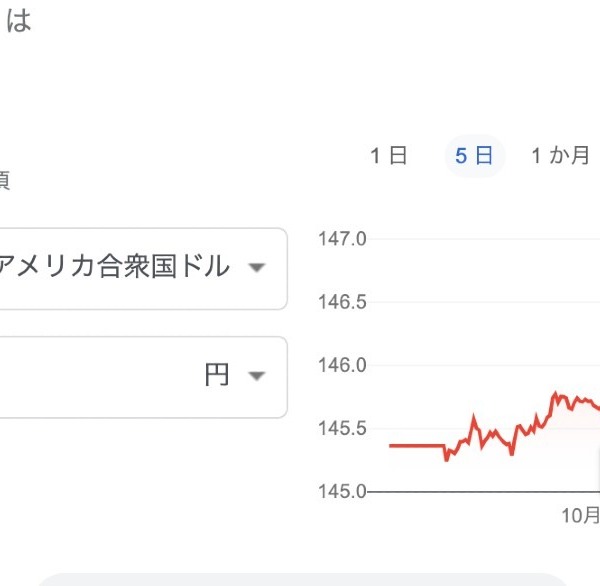This screenshot has width=600, height=586.
Task: Click the gray rounded bar at bottom
Action: pyautogui.click(x=300, y=579)
